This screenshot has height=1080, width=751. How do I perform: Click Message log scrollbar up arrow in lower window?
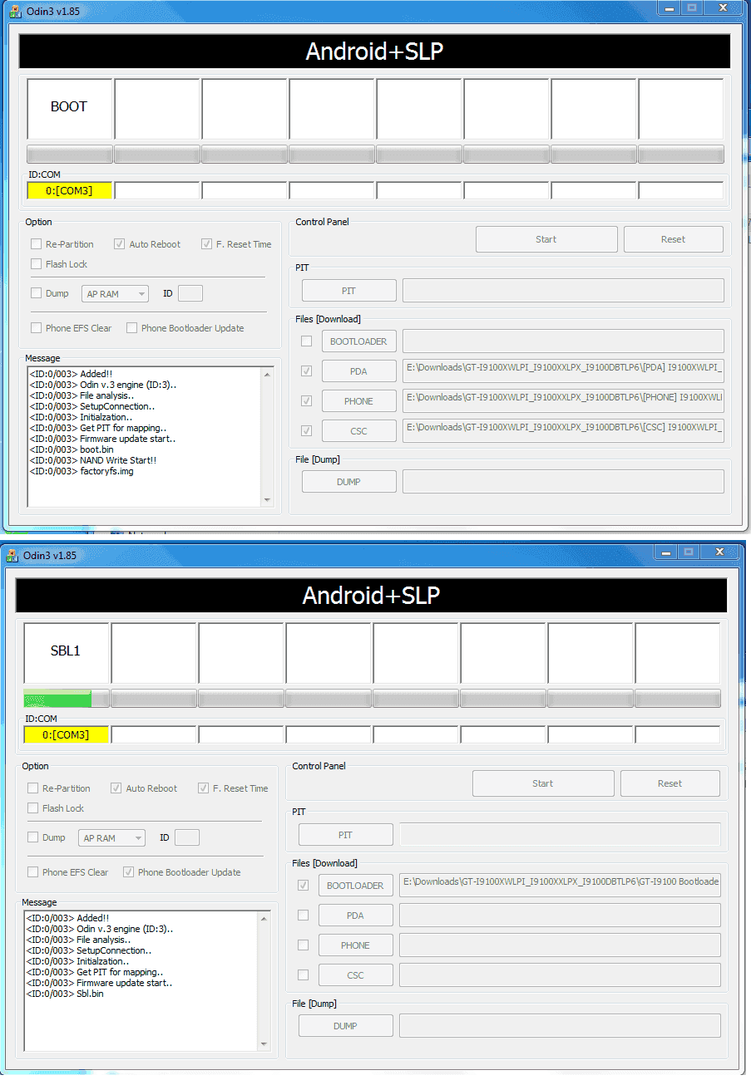pyautogui.click(x=264, y=919)
